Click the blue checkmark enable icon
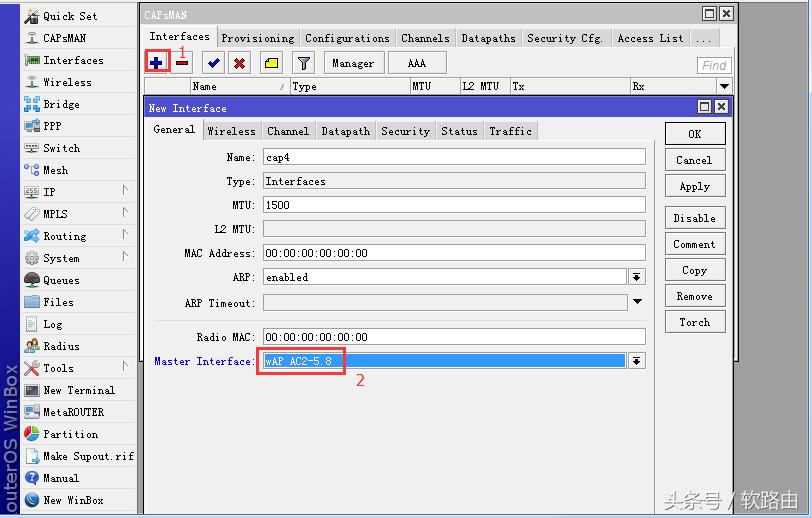 coord(213,63)
